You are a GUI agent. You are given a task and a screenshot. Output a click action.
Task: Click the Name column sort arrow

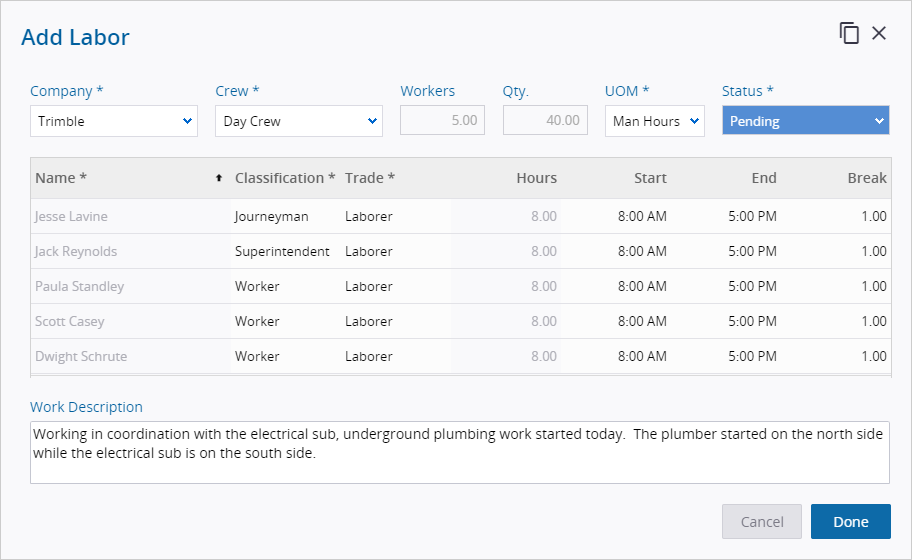click(x=219, y=178)
